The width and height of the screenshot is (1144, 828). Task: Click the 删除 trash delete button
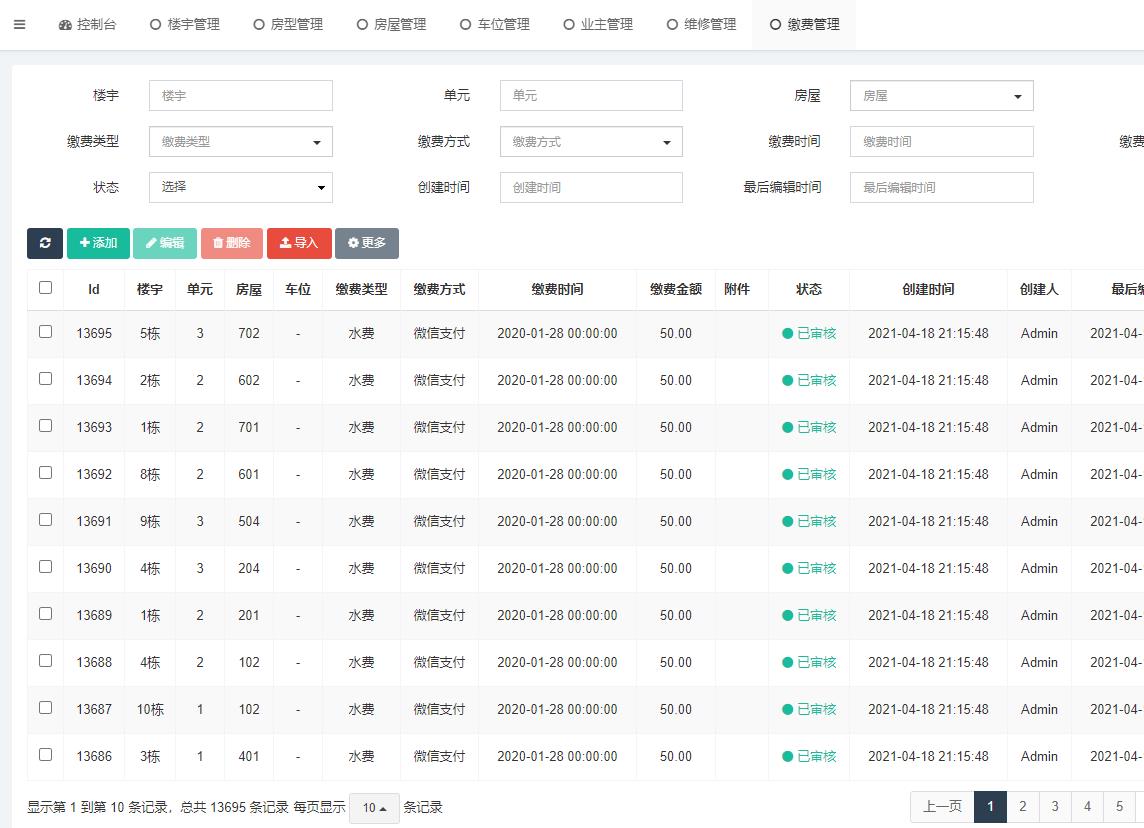click(232, 243)
